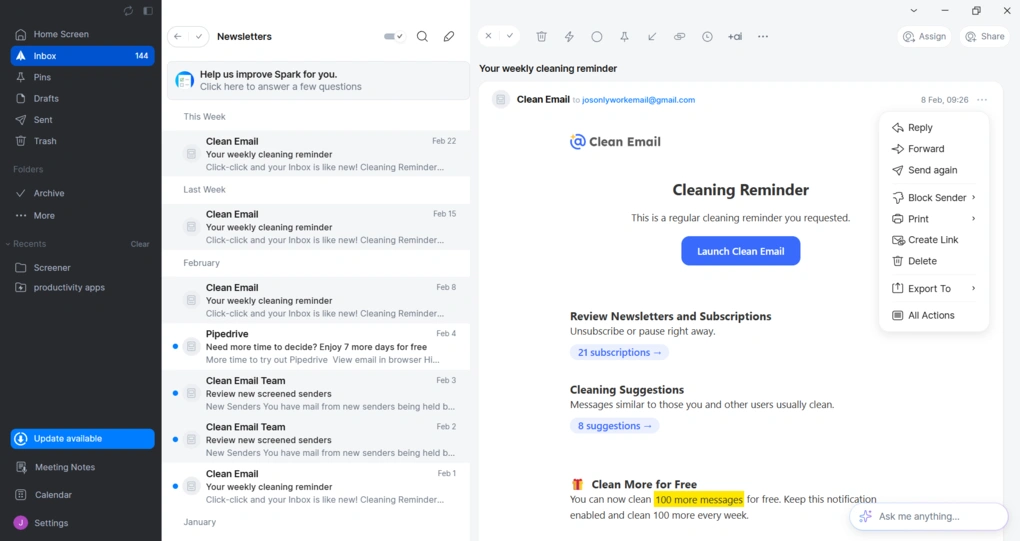Expand Print submenu arrow
The width and height of the screenshot is (1020, 541).
pyautogui.click(x=974, y=218)
